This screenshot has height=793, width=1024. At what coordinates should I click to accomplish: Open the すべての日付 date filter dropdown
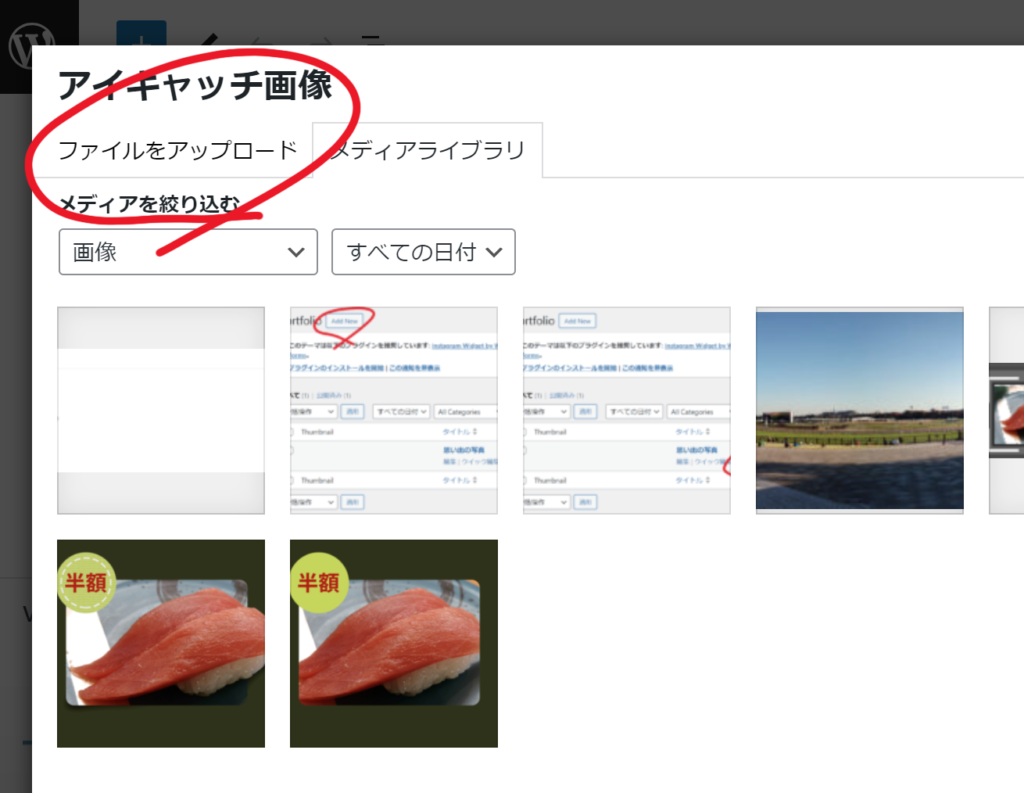tap(422, 252)
